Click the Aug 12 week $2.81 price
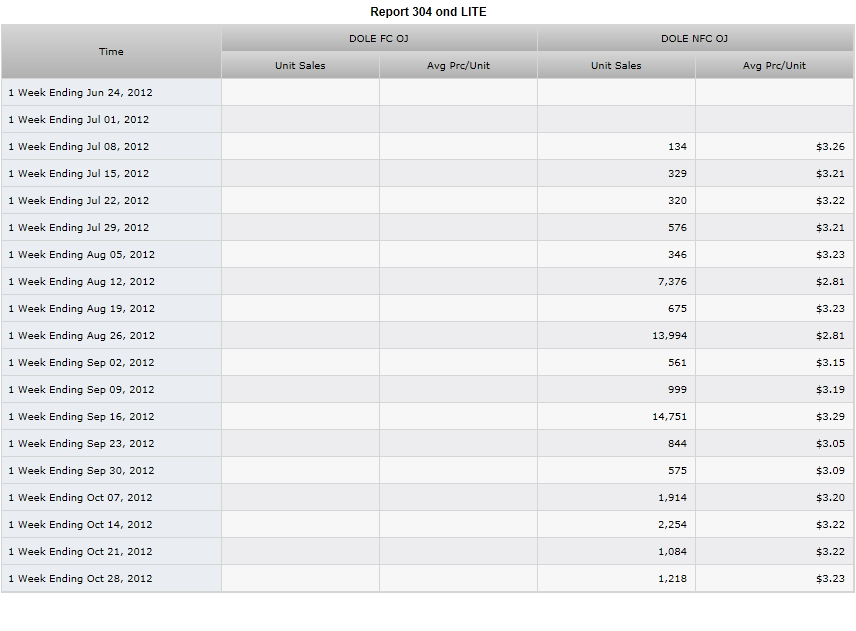856x631 pixels. (x=830, y=281)
